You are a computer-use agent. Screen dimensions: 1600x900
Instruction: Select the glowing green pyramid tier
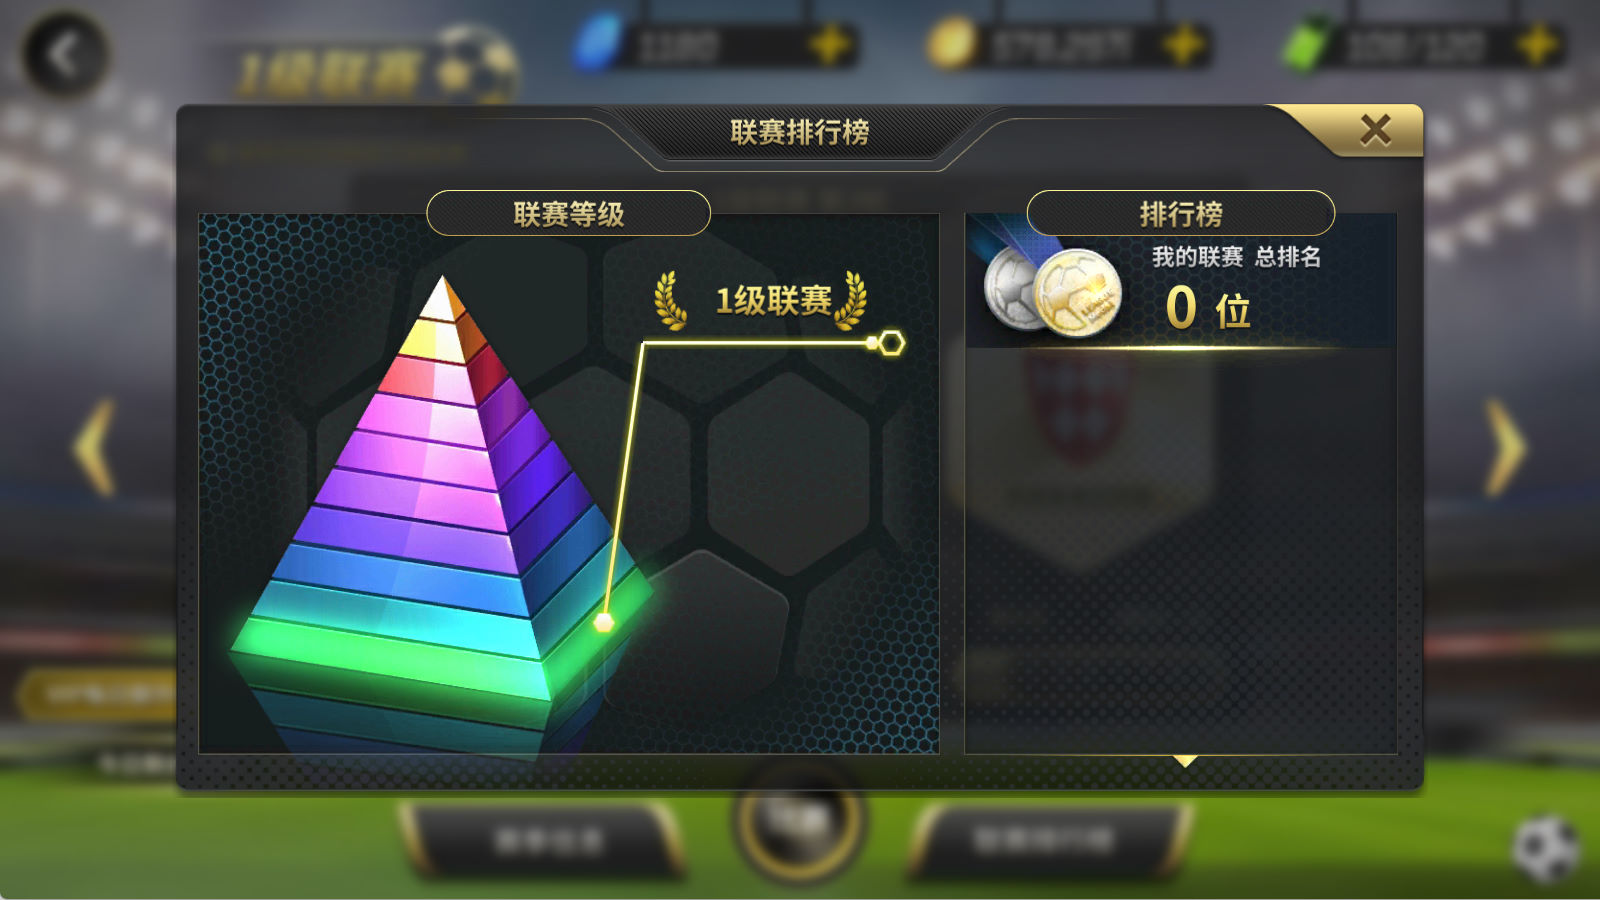pos(440,650)
